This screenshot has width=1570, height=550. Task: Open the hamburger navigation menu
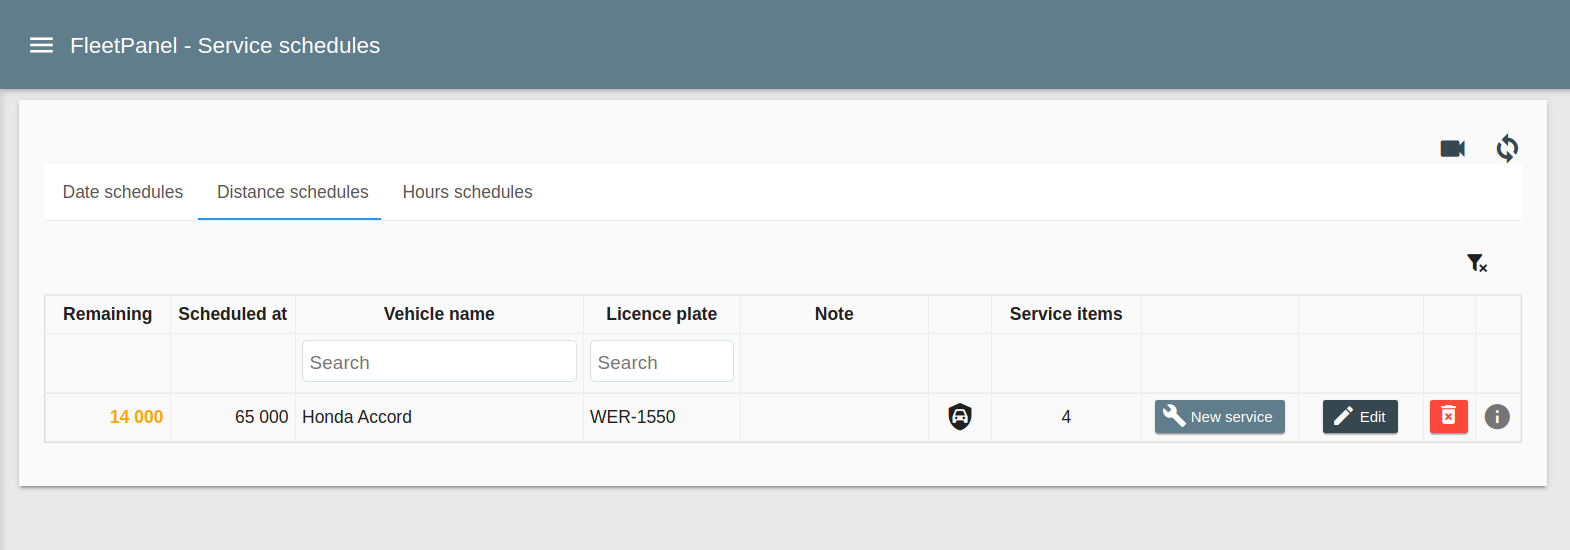tap(41, 45)
